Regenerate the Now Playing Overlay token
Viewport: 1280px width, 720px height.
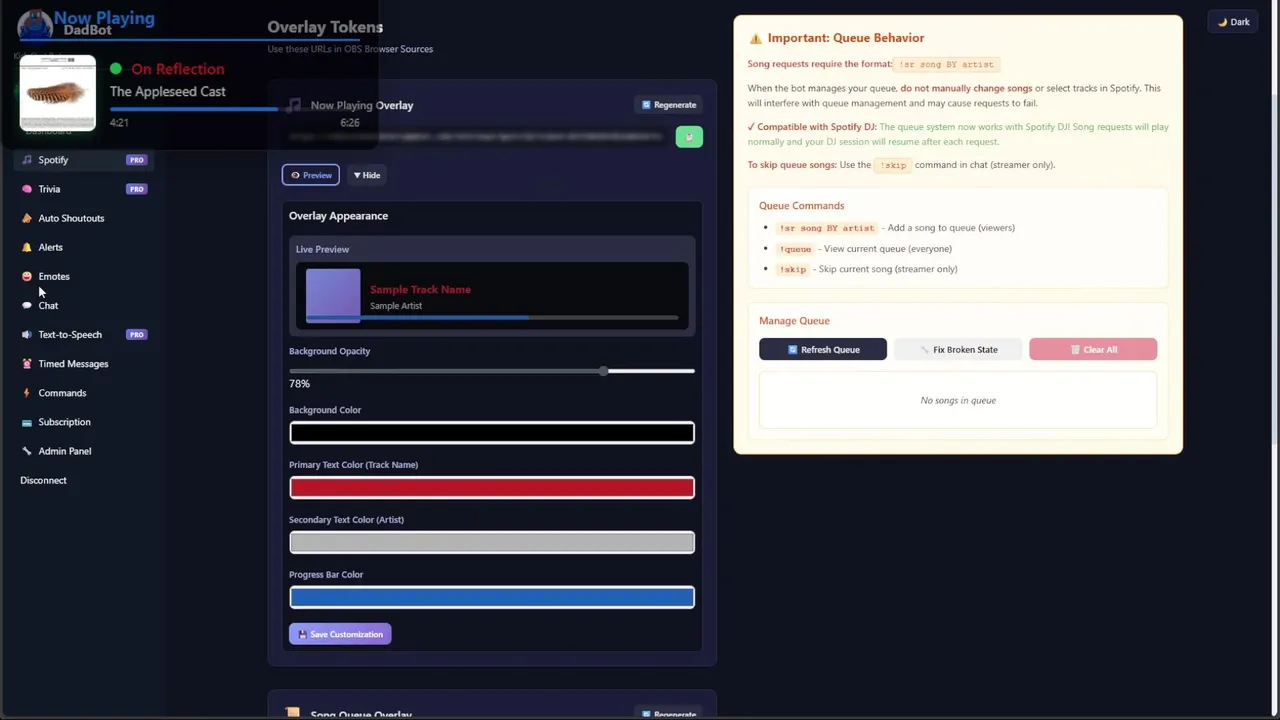(x=669, y=105)
